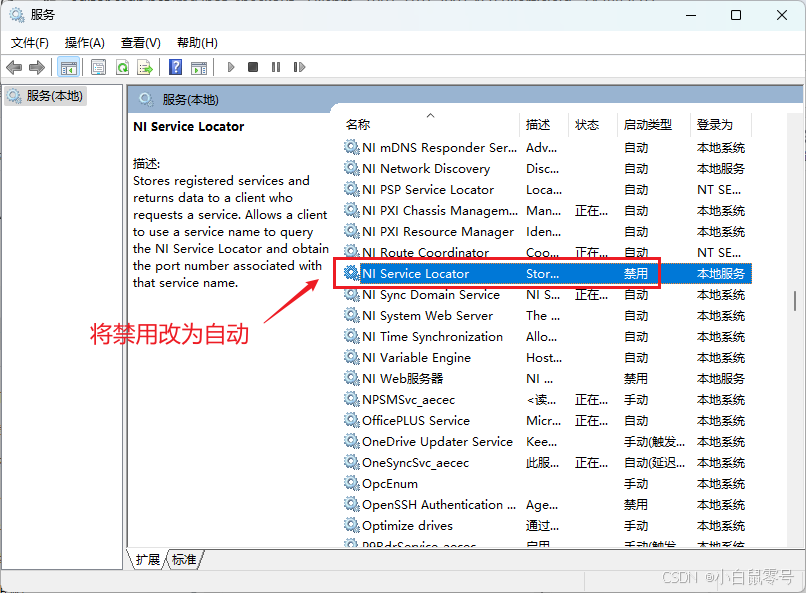Click the Forward navigation arrow
Image resolution: width=806 pixels, height=593 pixels.
[36, 67]
